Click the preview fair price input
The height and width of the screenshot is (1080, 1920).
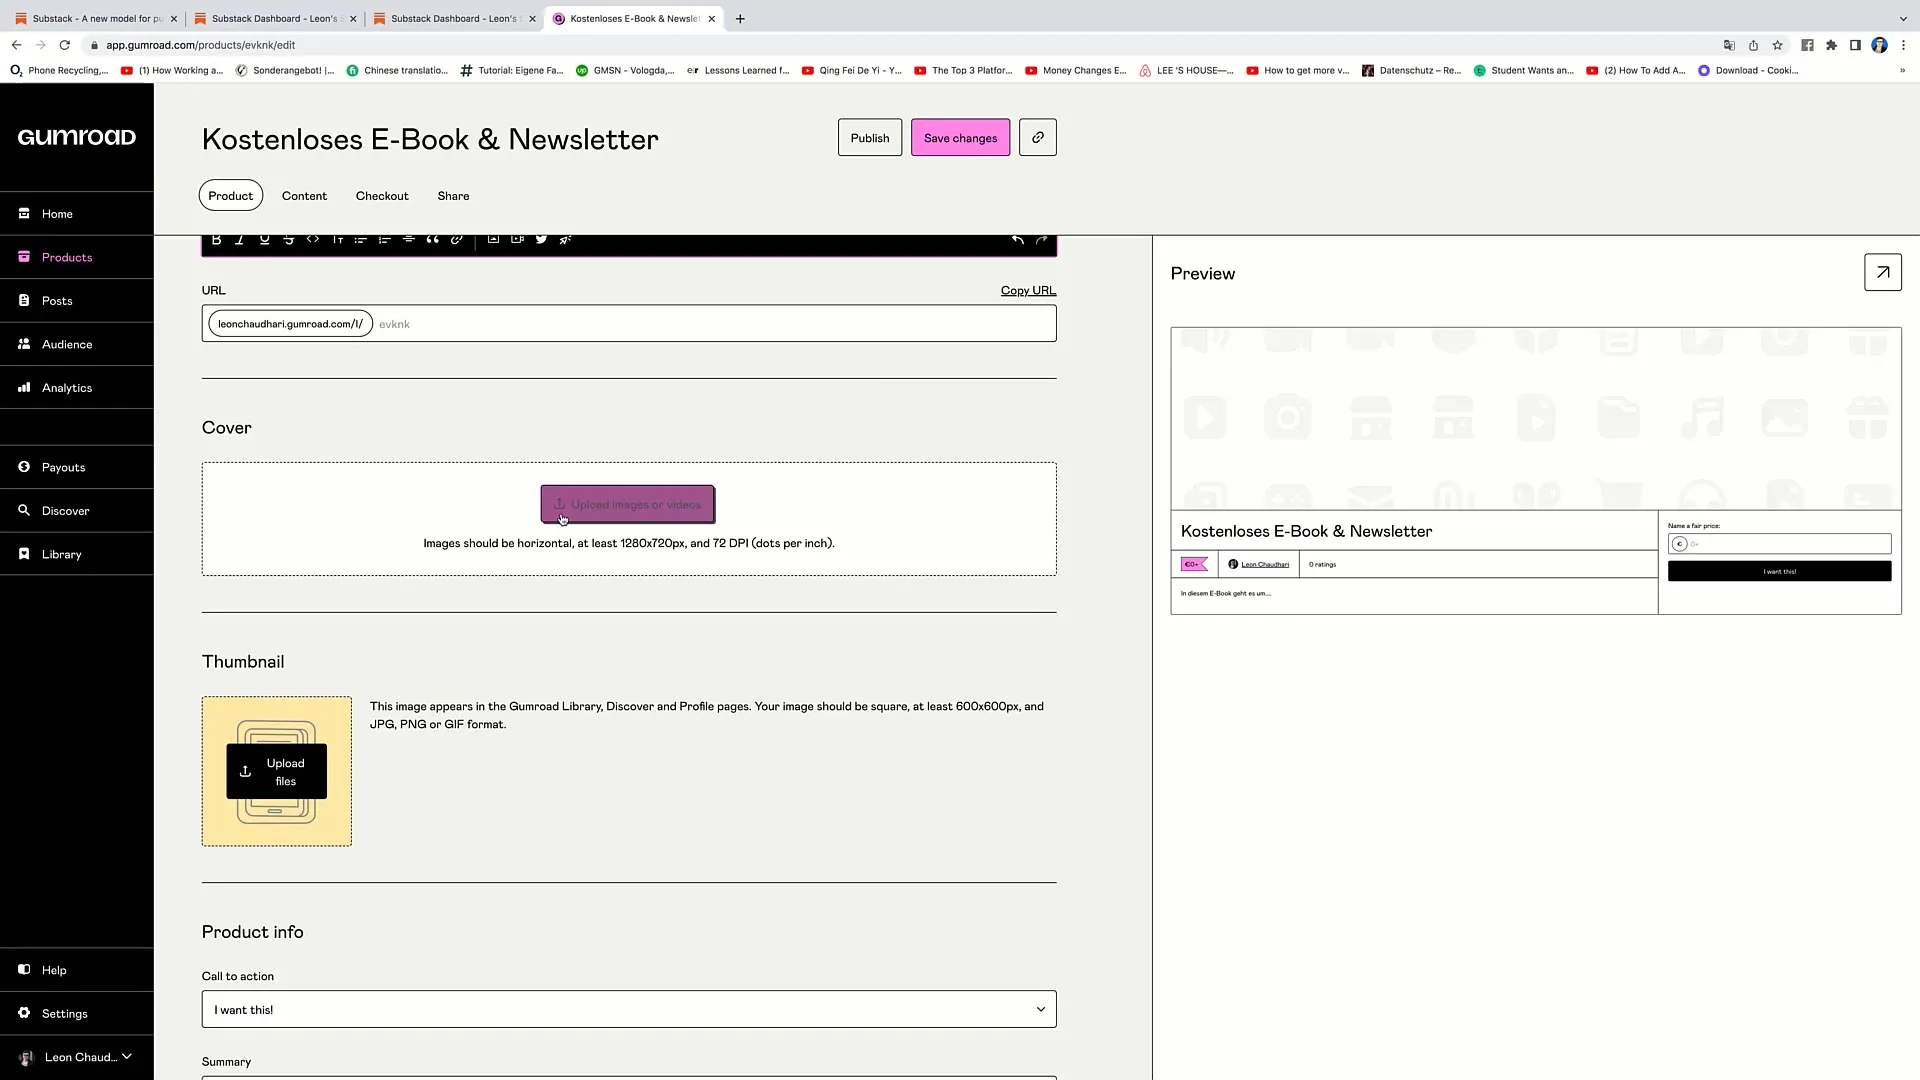[1780, 544]
